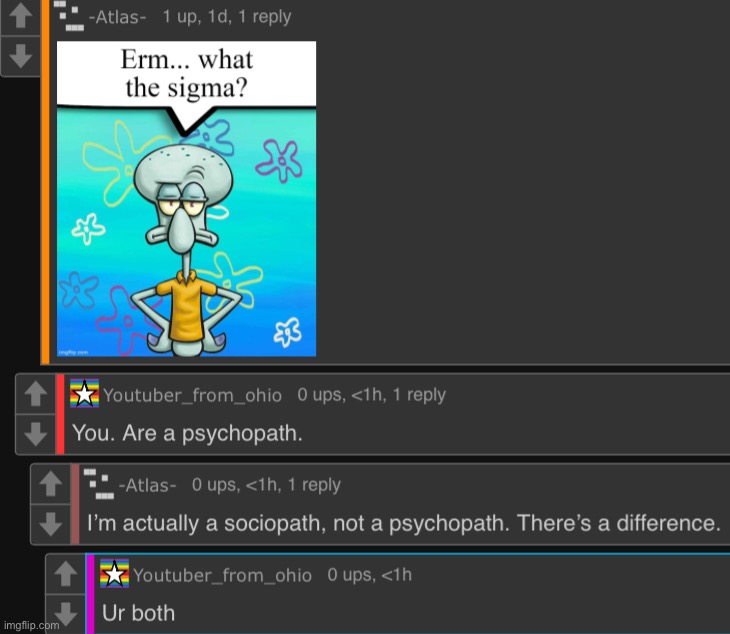Click the imgflip.com watermark
Screen dimensions: 730x634
32,625
